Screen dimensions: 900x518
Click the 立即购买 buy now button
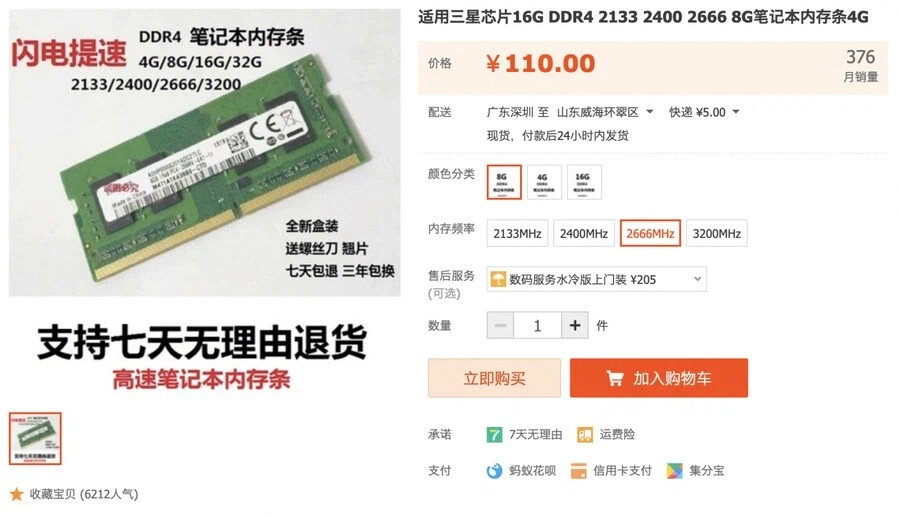click(494, 378)
